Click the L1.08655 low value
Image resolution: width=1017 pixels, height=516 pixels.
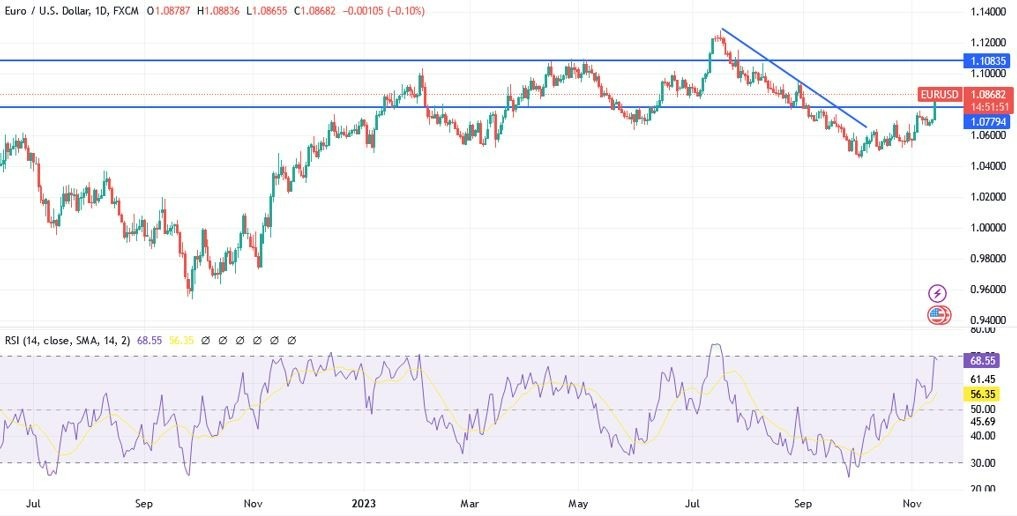269,11
